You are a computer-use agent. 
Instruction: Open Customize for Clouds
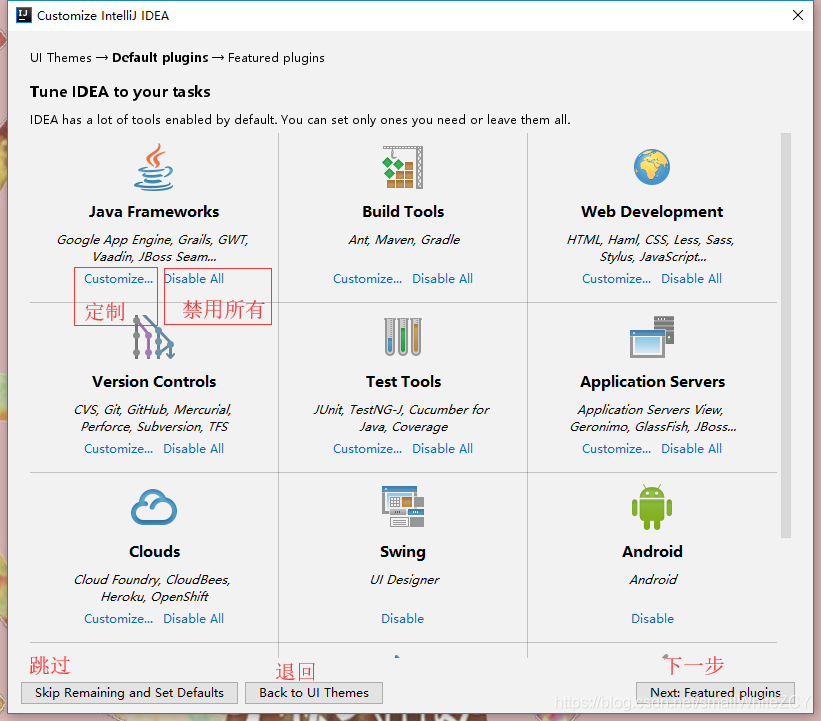tap(118, 618)
